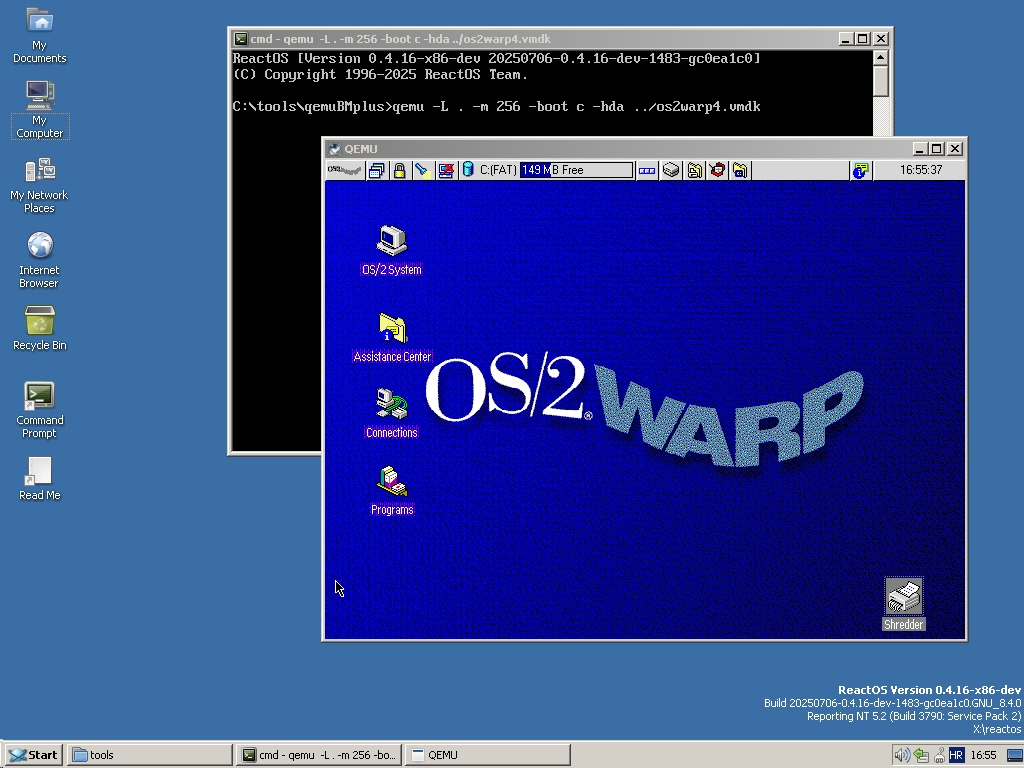Toggle the red shield icon on QEMU toolbar
This screenshot has width=1024, height=768.
pos(718,170)
